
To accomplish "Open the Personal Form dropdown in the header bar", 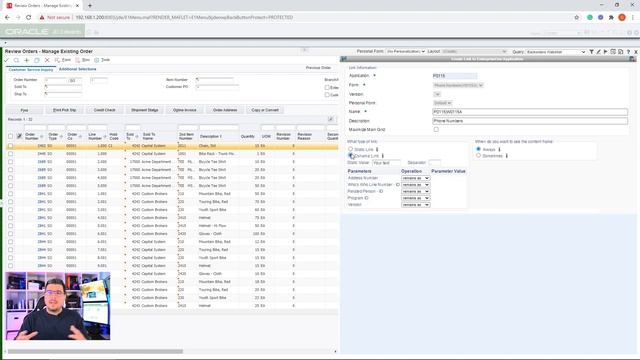I will tap(406, 52).
